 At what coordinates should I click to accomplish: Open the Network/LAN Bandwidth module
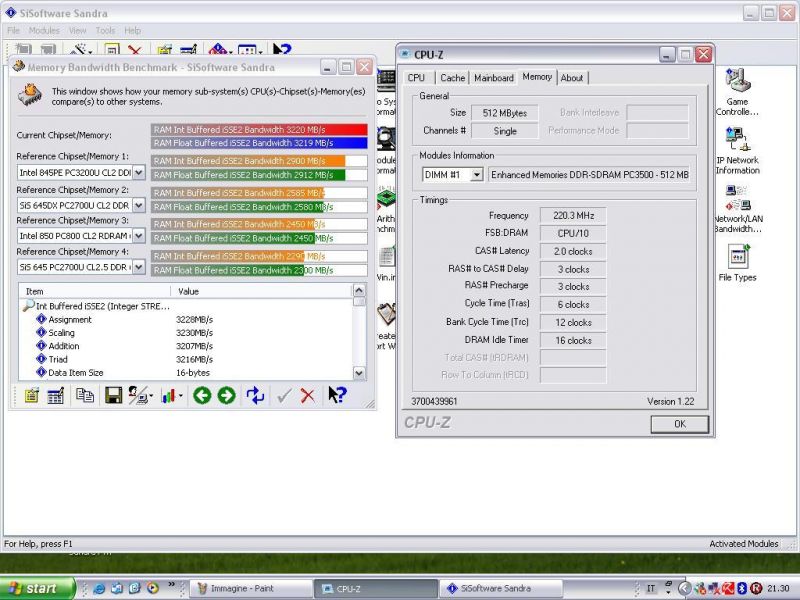[738, 209]
